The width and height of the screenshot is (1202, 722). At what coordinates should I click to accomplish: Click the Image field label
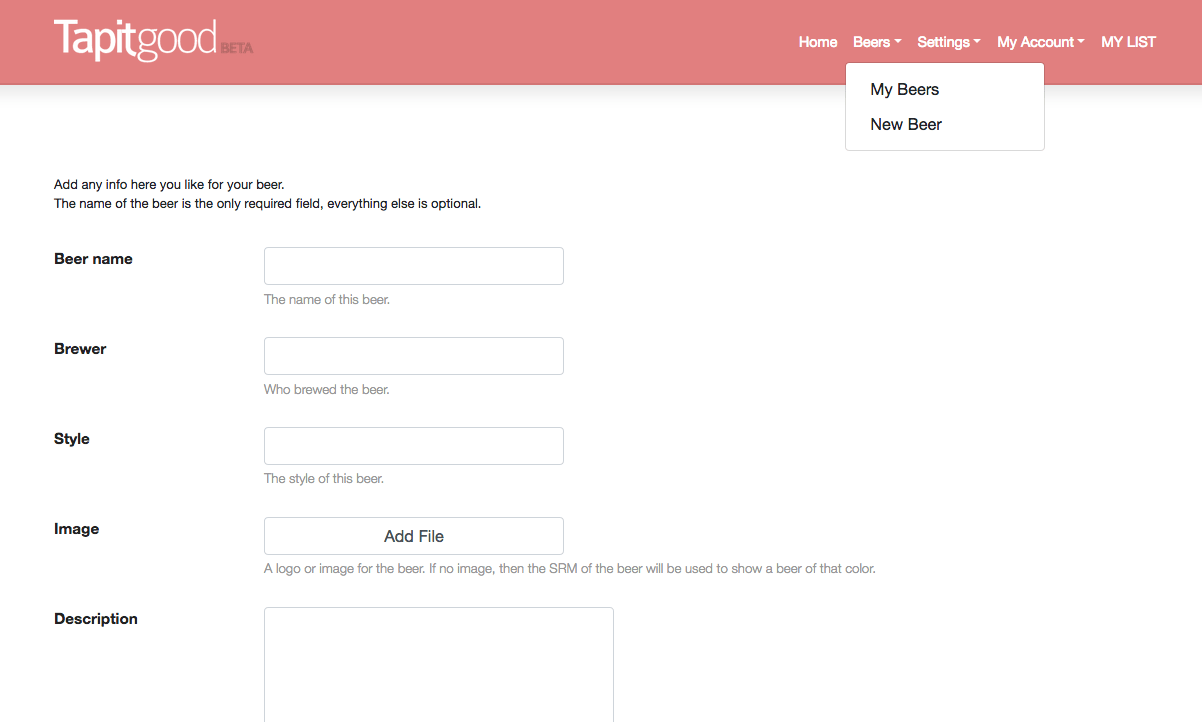76,529
